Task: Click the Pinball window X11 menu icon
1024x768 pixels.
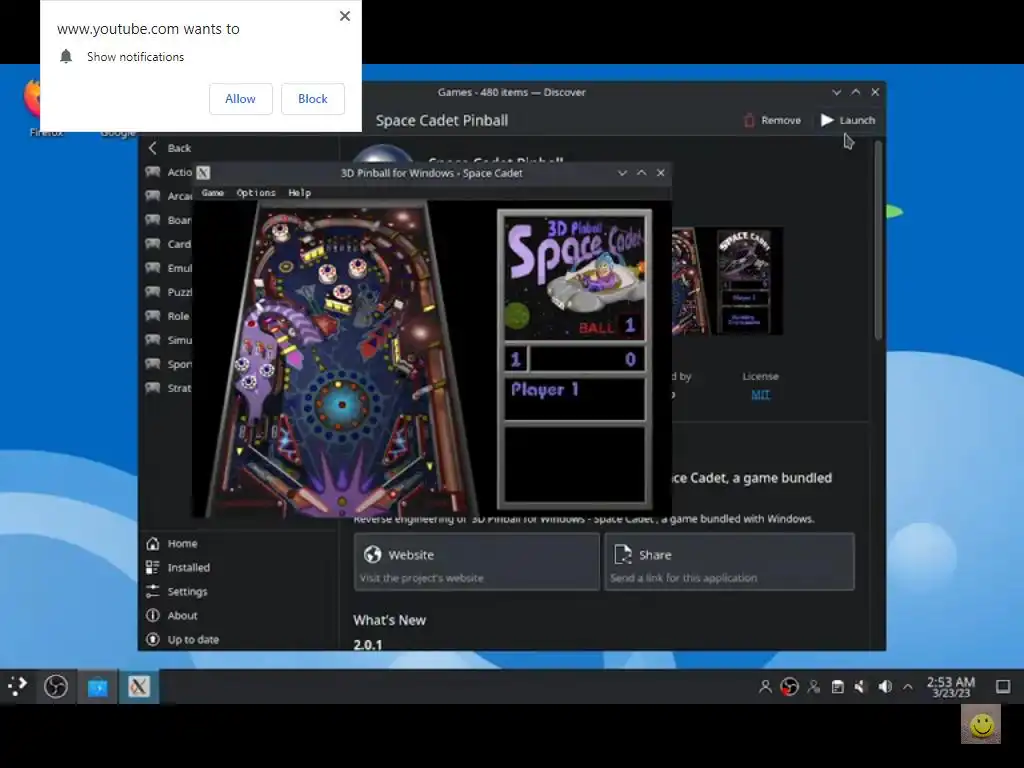Action: (203, 172)
